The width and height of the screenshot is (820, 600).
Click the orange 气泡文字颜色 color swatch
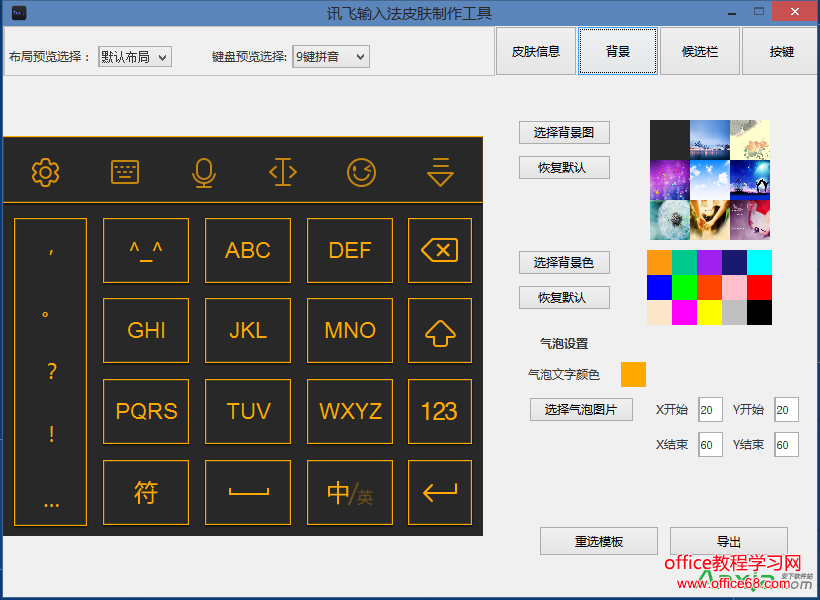point(633,375)
